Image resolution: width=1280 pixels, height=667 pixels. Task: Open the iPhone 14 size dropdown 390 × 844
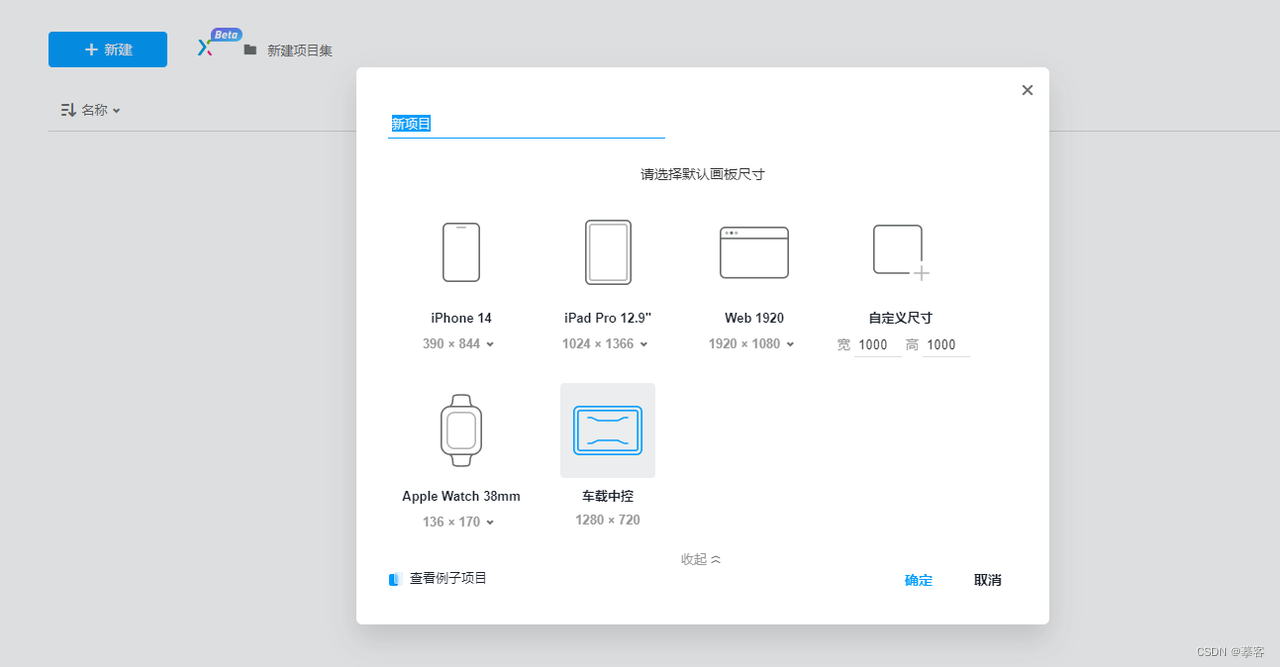click(x=458, y=344)
